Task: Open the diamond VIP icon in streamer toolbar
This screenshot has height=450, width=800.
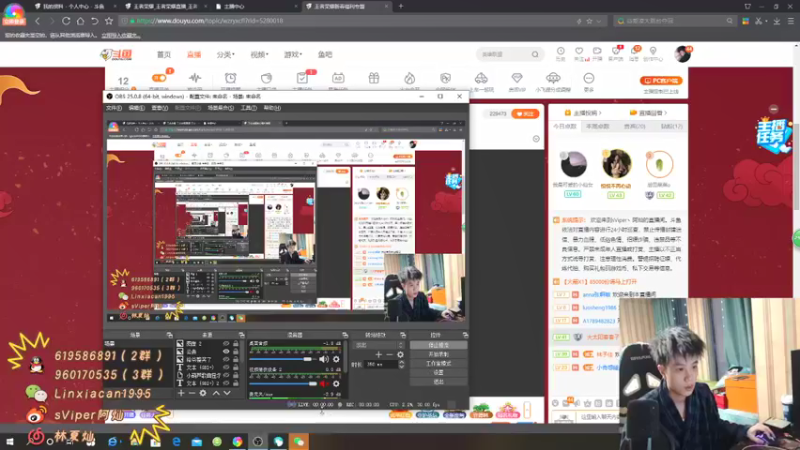Action: pyautogui.click(x=516, y=78)
